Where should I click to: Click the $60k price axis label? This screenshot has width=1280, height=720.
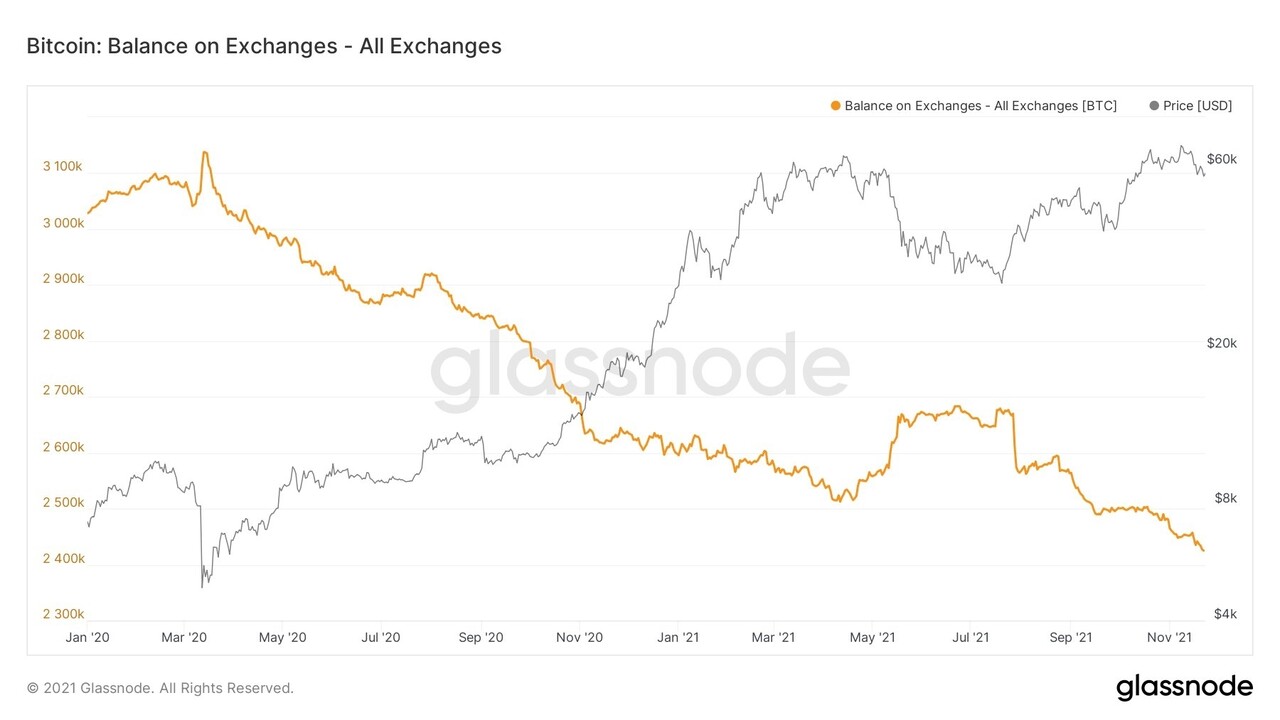(1222, 159)
